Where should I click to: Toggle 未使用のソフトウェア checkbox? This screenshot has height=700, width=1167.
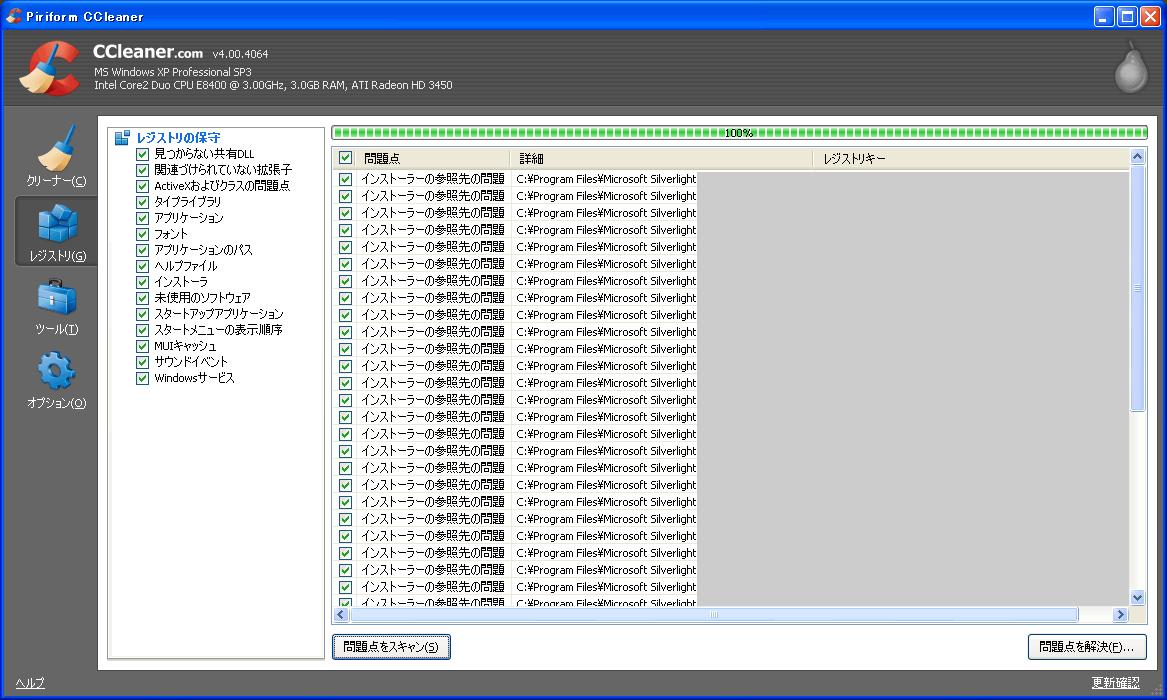coord(143,298)
